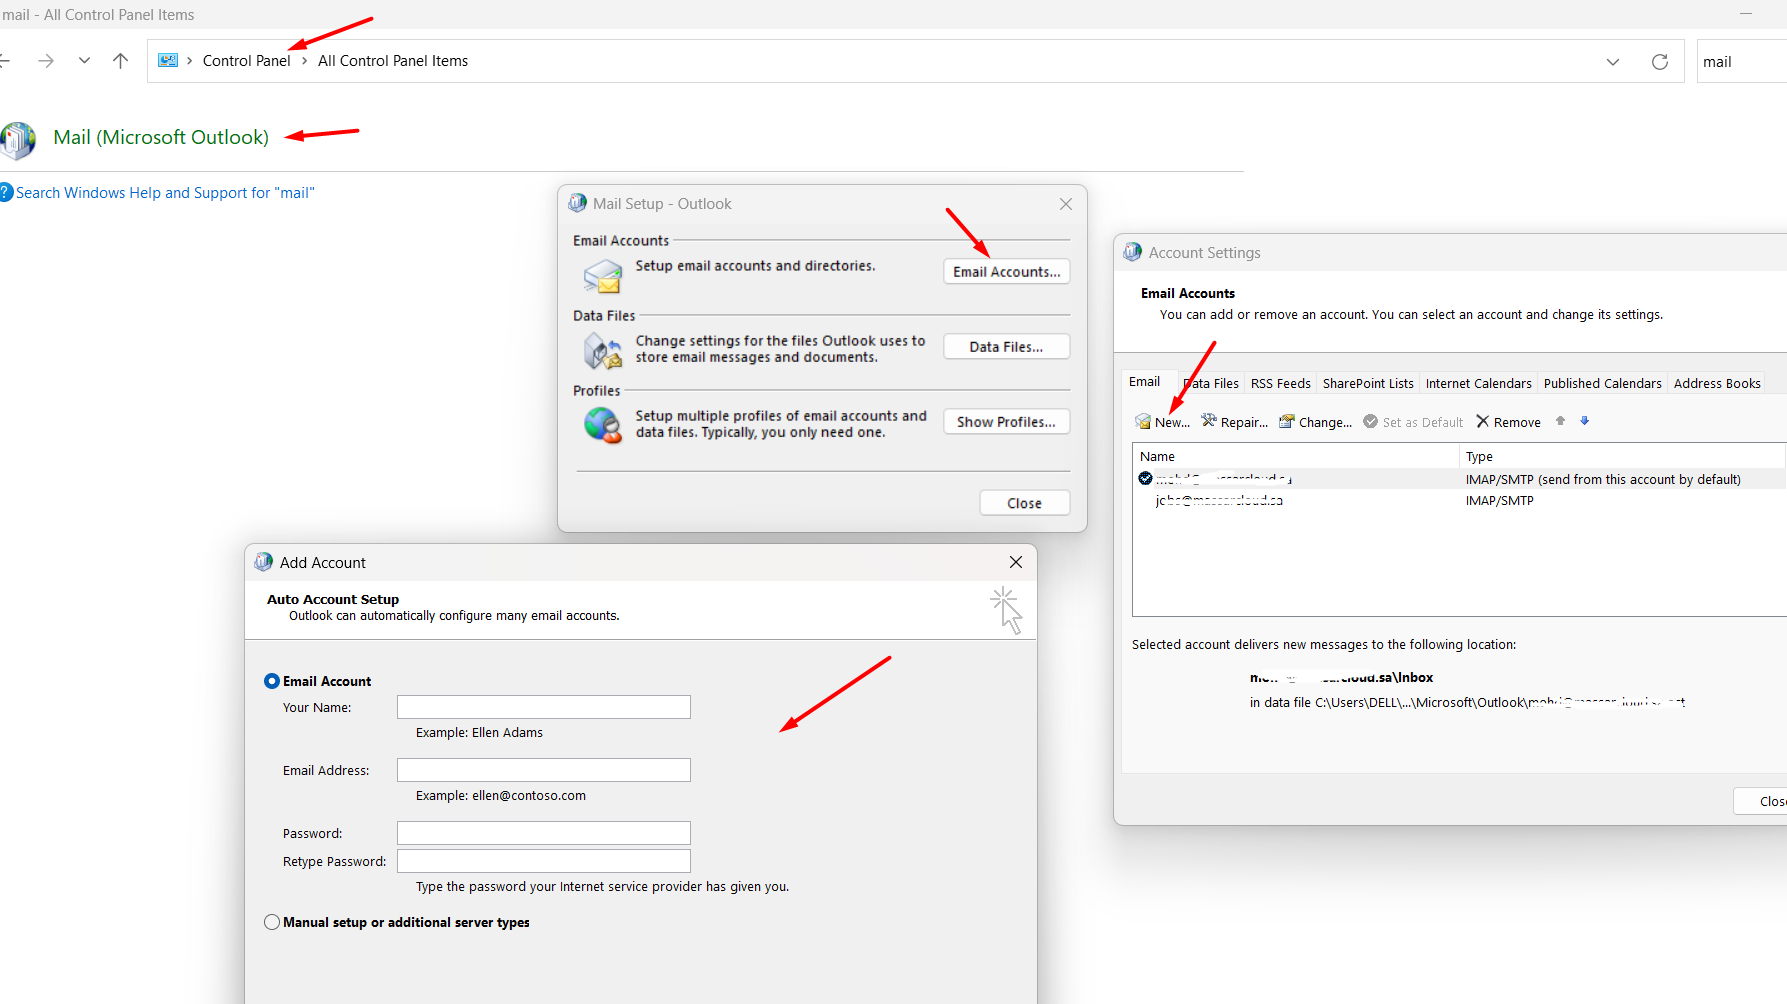Click the Your Name input field
1787x1004 pixels.
544,707
